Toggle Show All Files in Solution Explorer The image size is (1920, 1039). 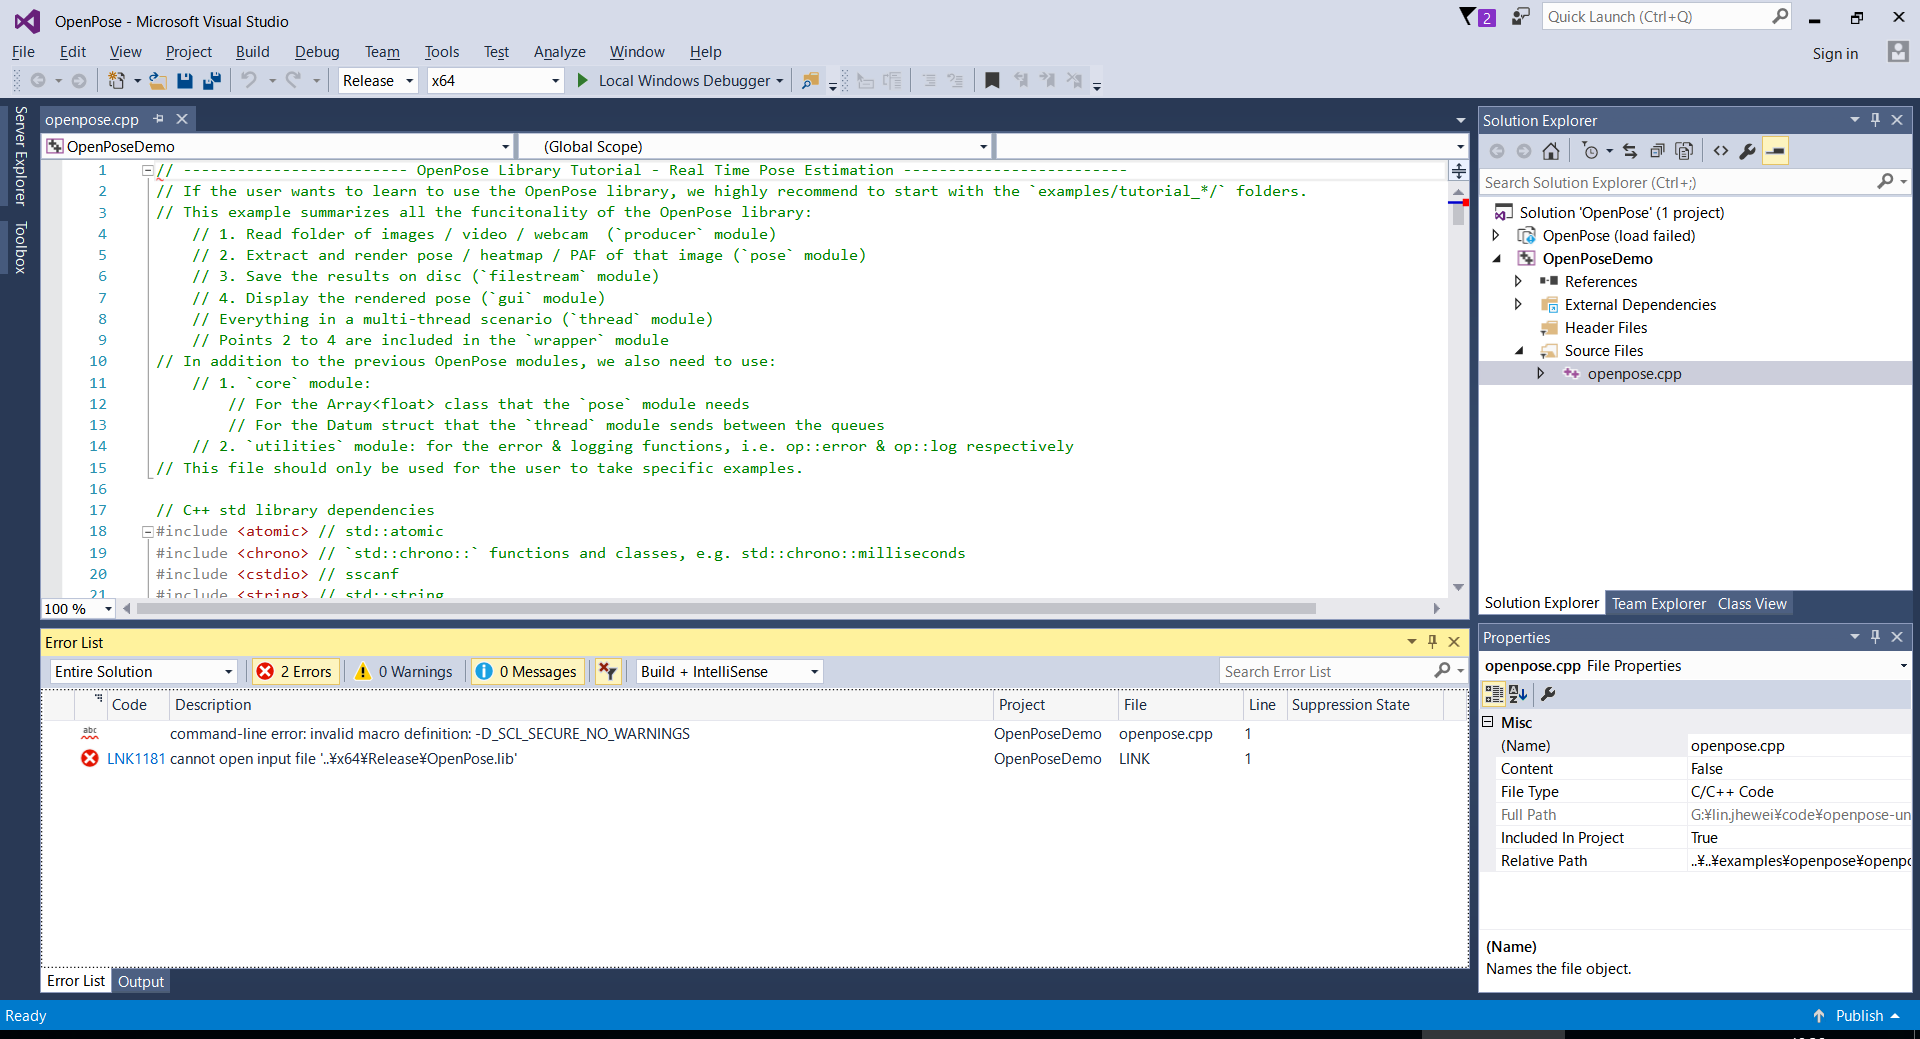pos(1685,151)
